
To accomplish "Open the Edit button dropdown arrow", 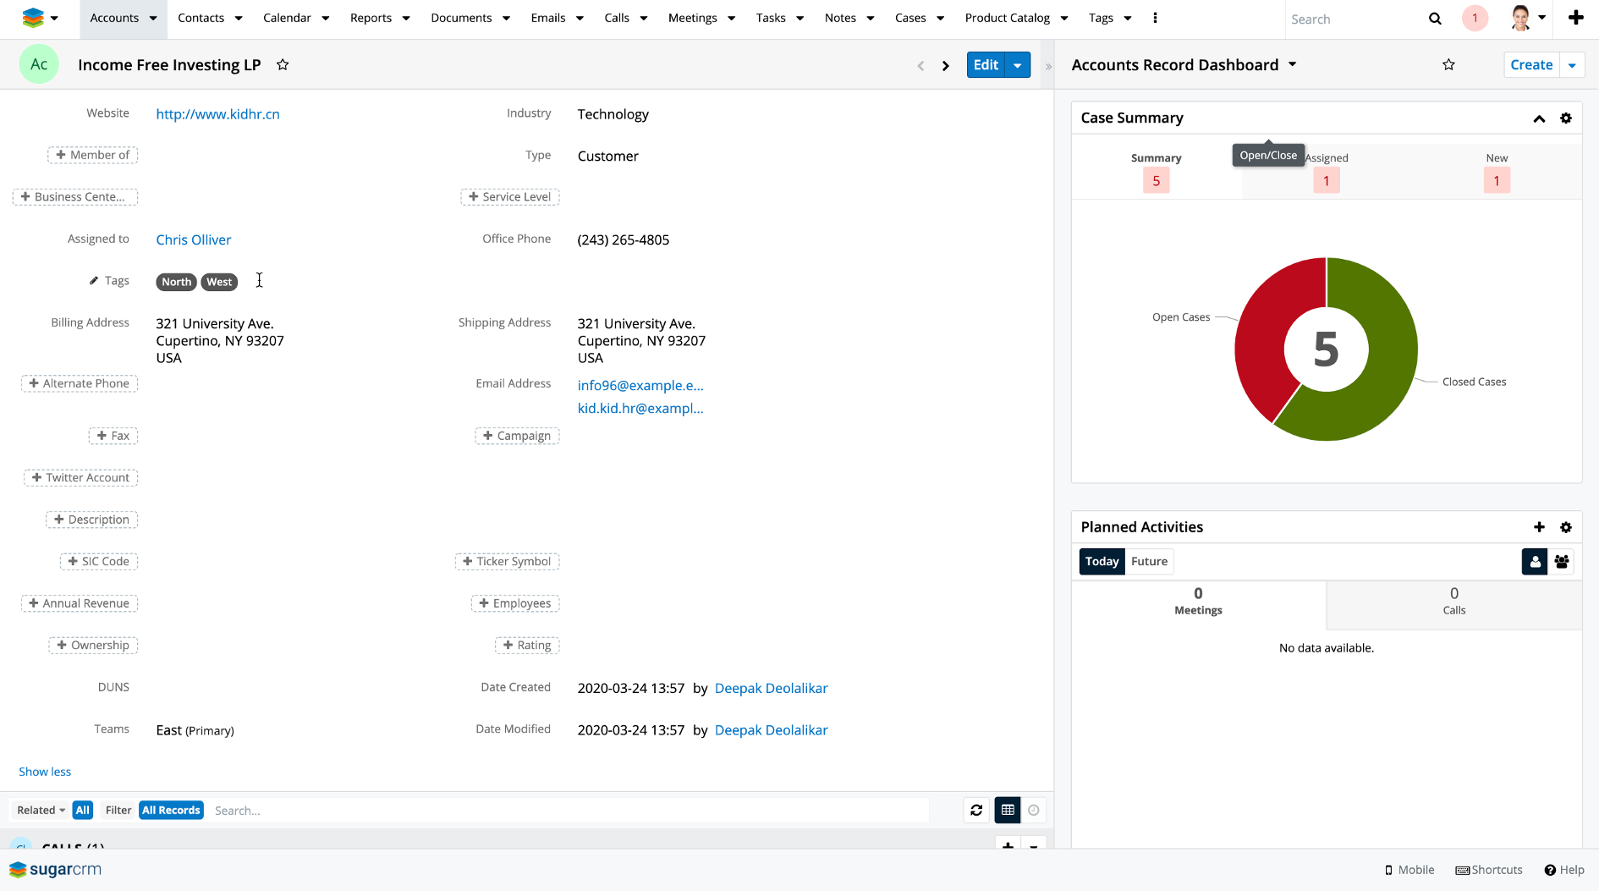I will (1018, 65).
